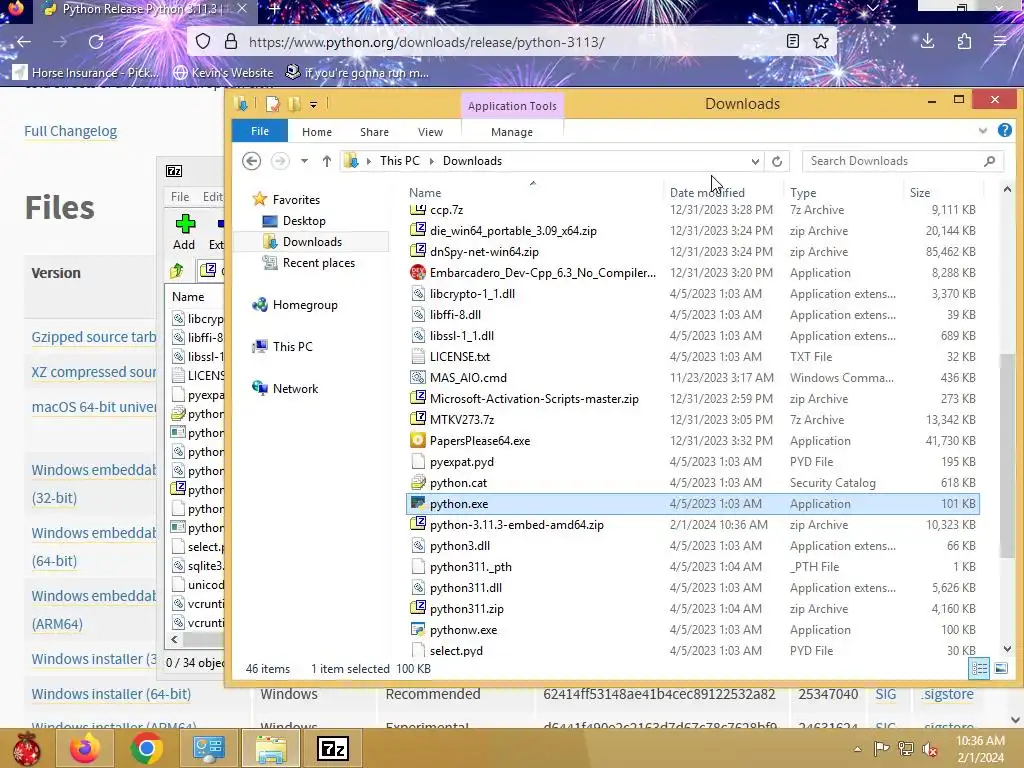Image resolution: width=1024 pixels, height=768 pixels.
Task: Click the Up arrow in Explorer
Action: click(x=327, y=161)
